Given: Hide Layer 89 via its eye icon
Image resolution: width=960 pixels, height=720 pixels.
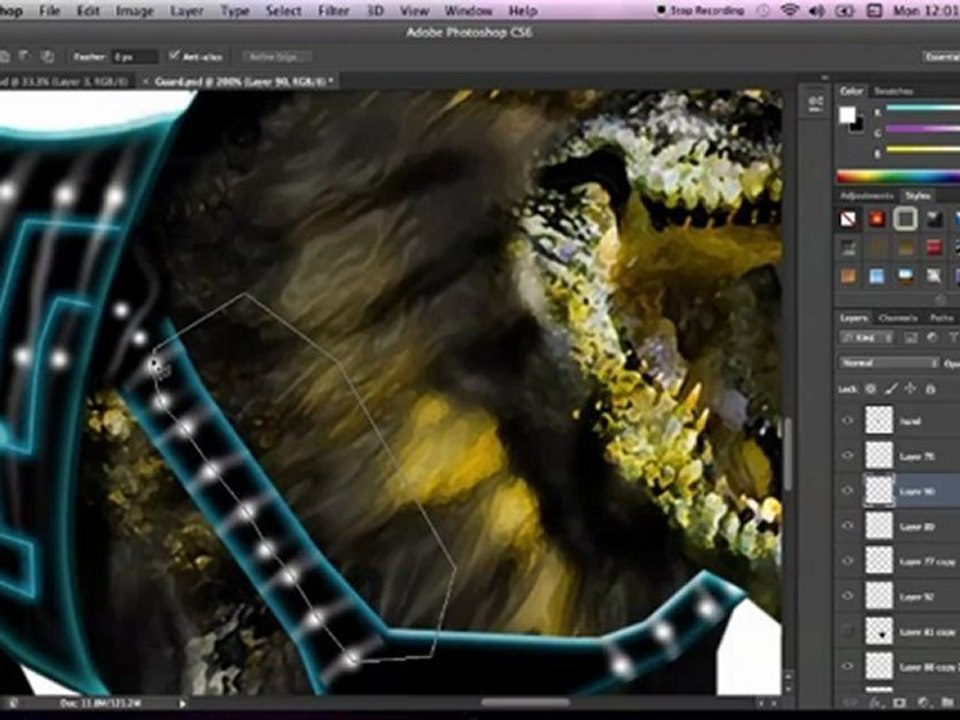Looking at the screenshot, I should [848, 525].
